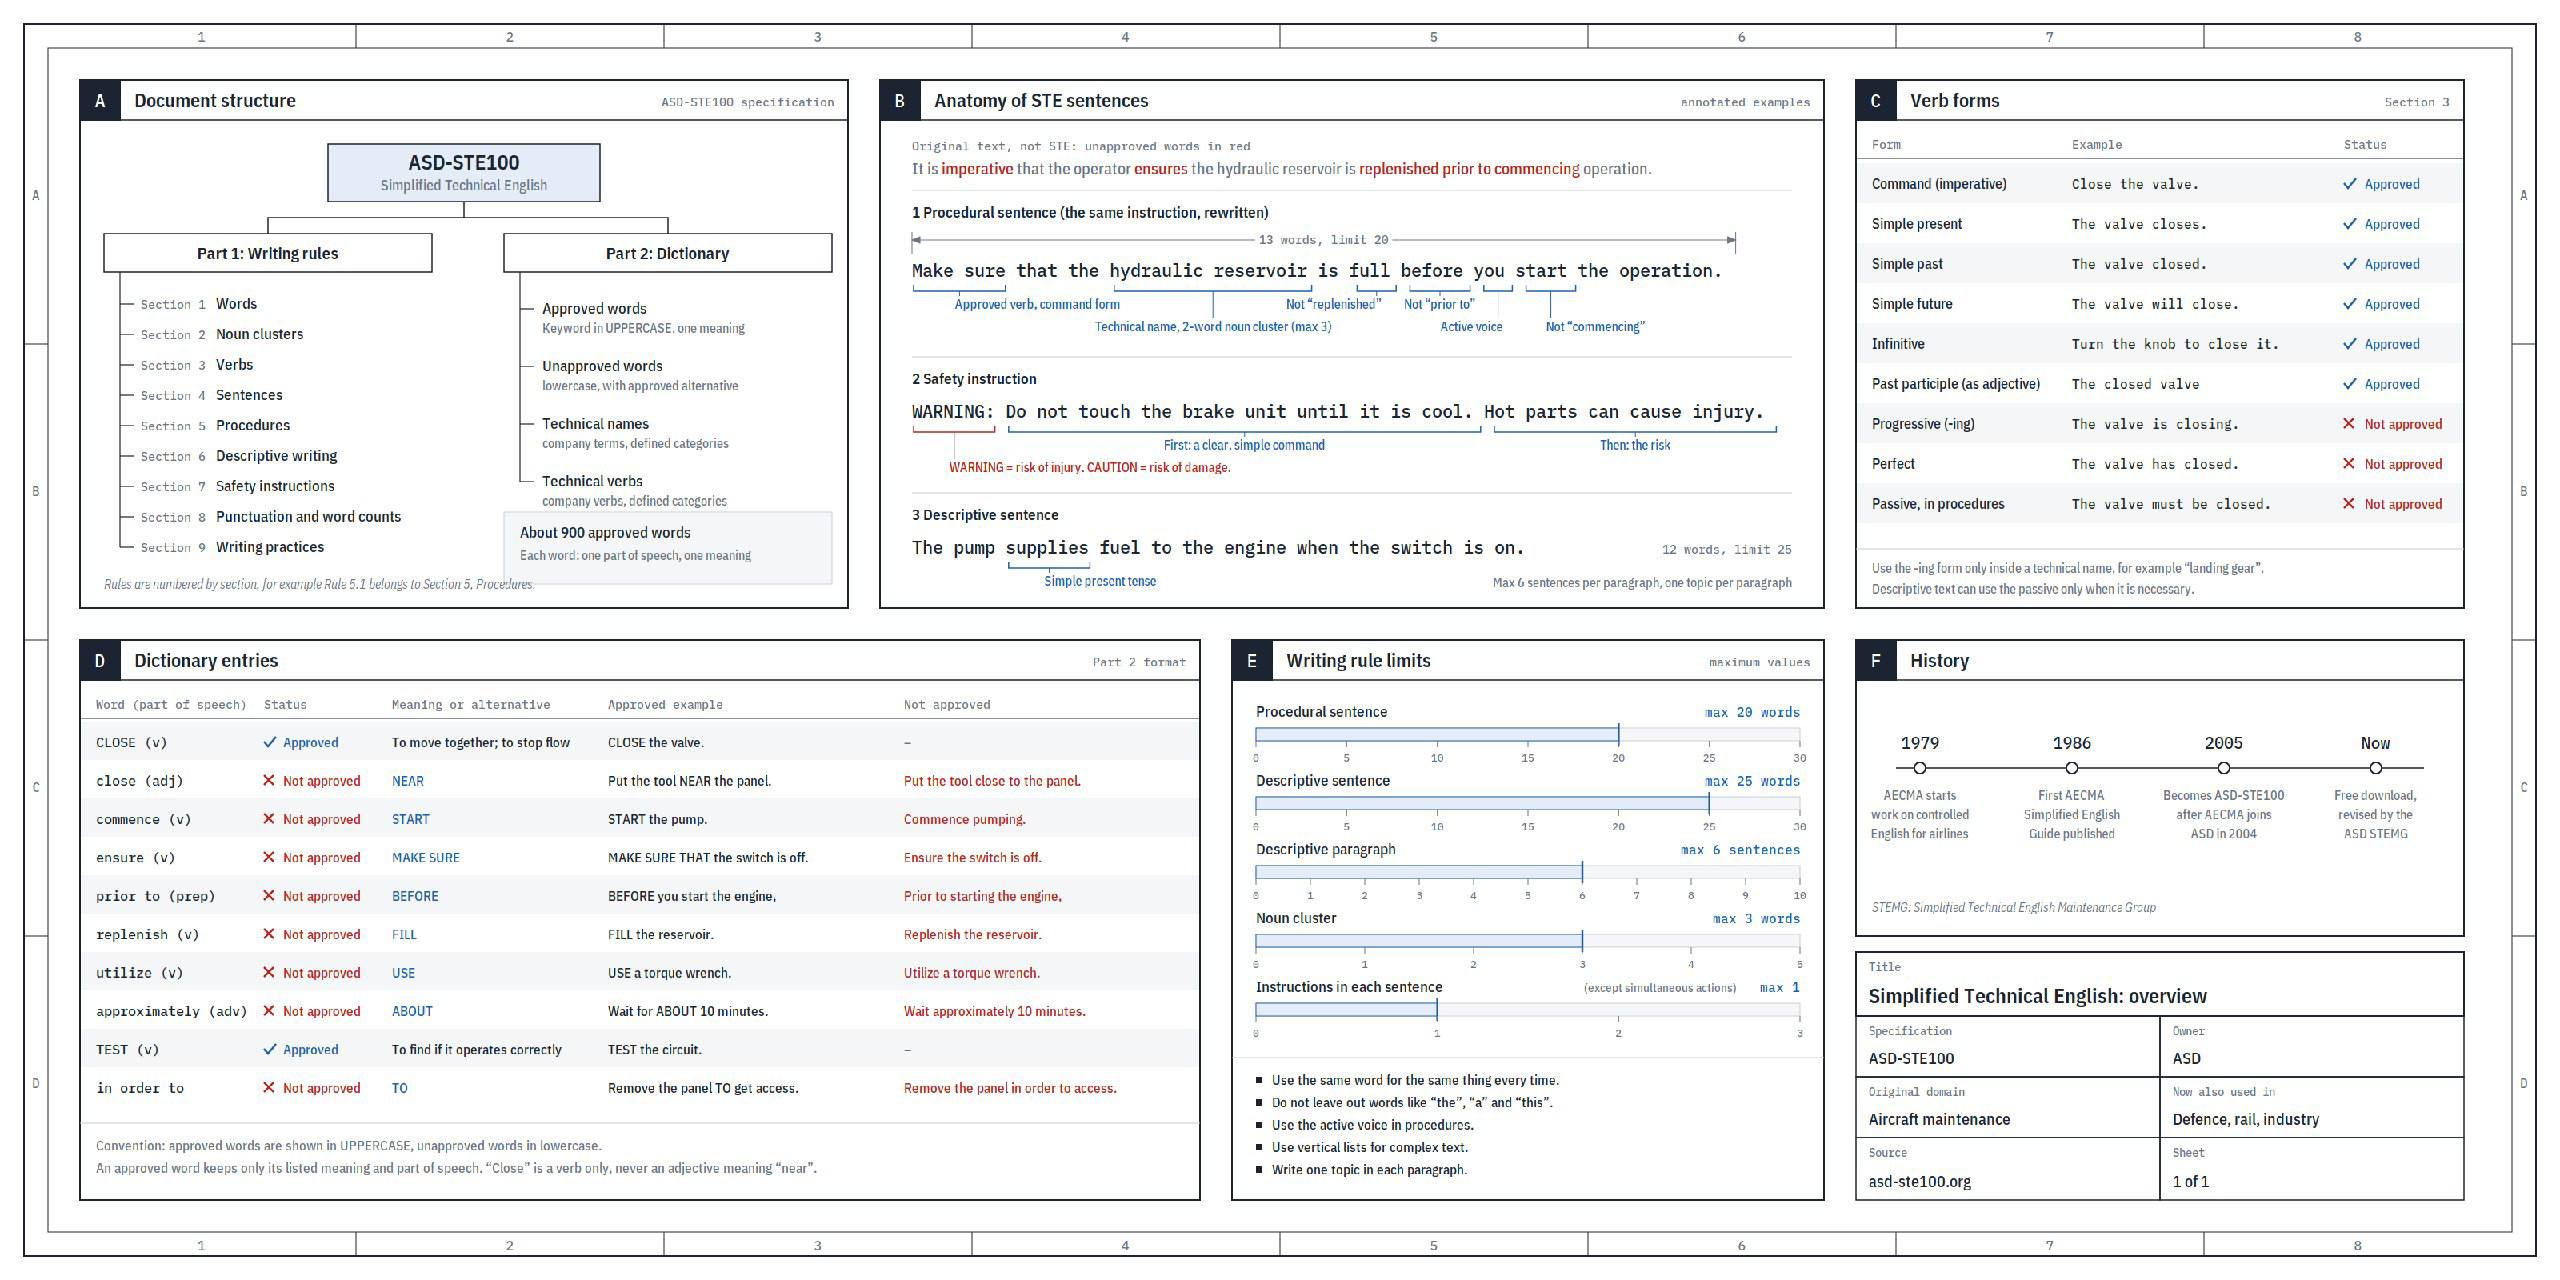Click the red X for Perfect verb form

coord(2350,464)
